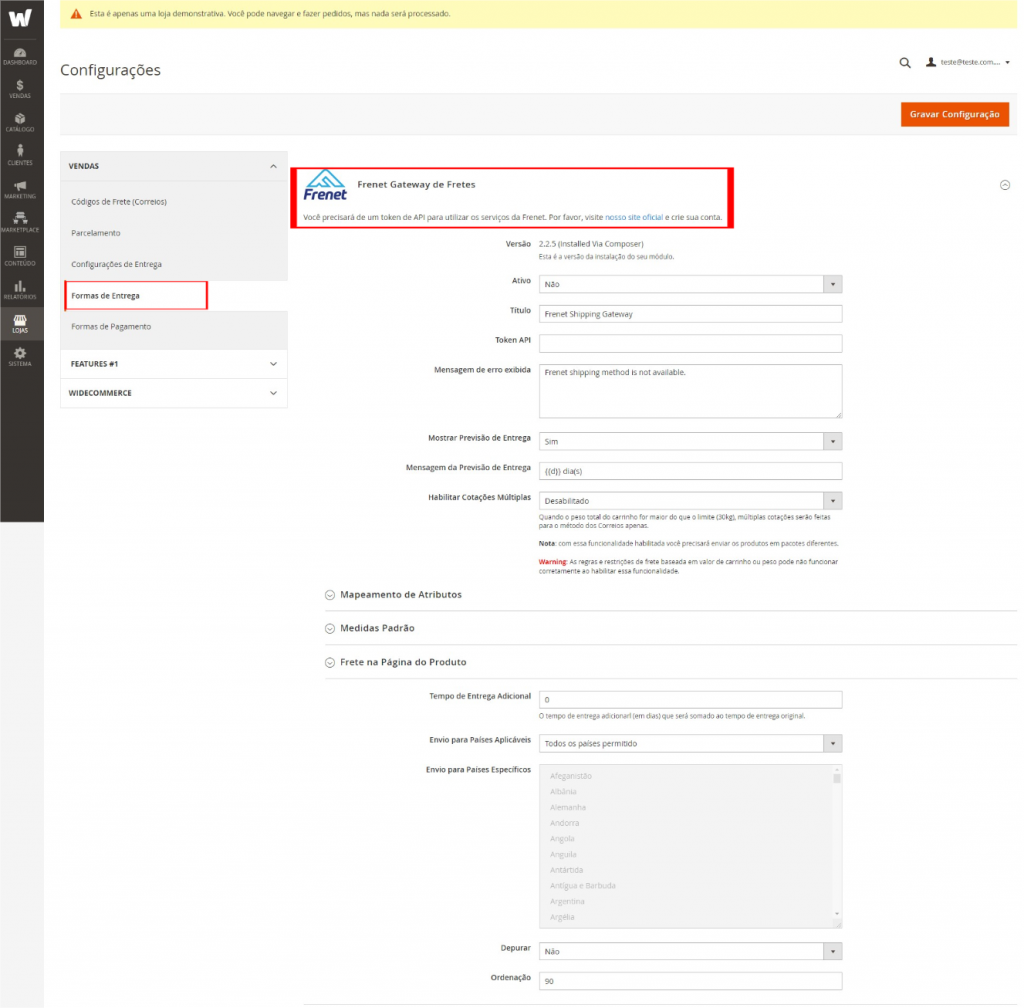
Task: Click the Ordenação input field
Action: tap(690, 981)
